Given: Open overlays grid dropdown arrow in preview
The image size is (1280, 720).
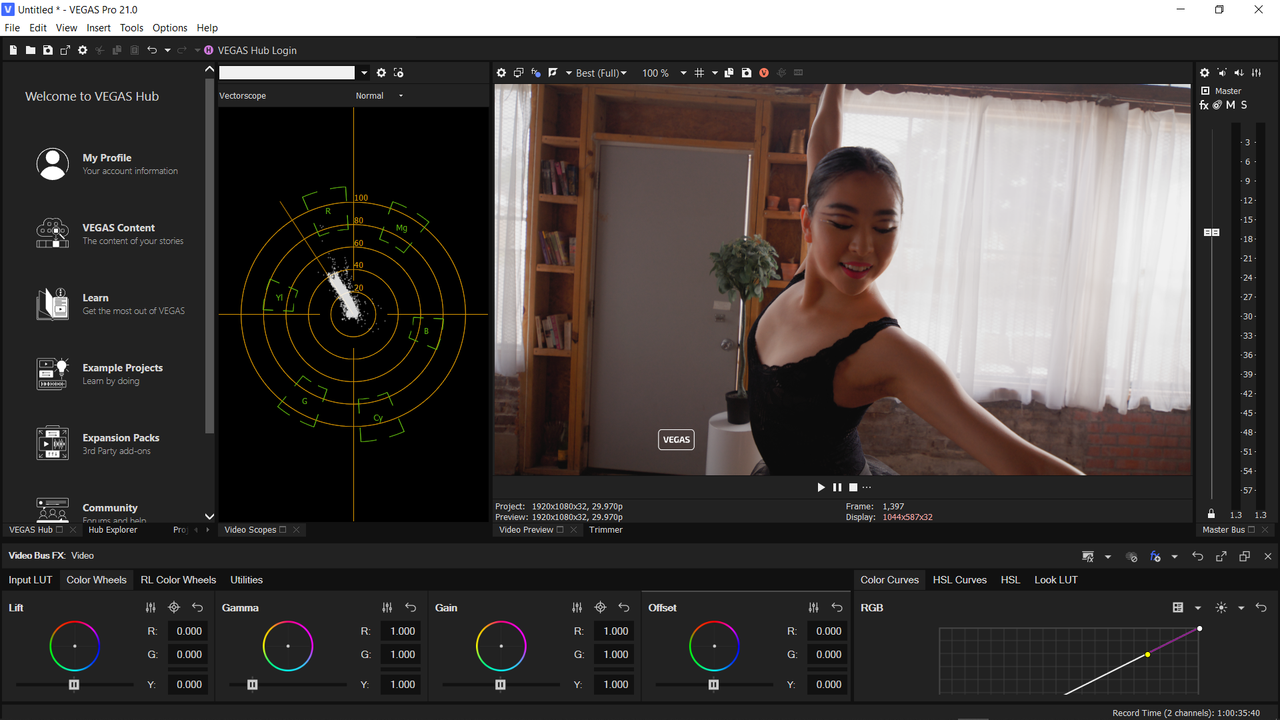Looking at the screenshot, I should tap(713, 73).
